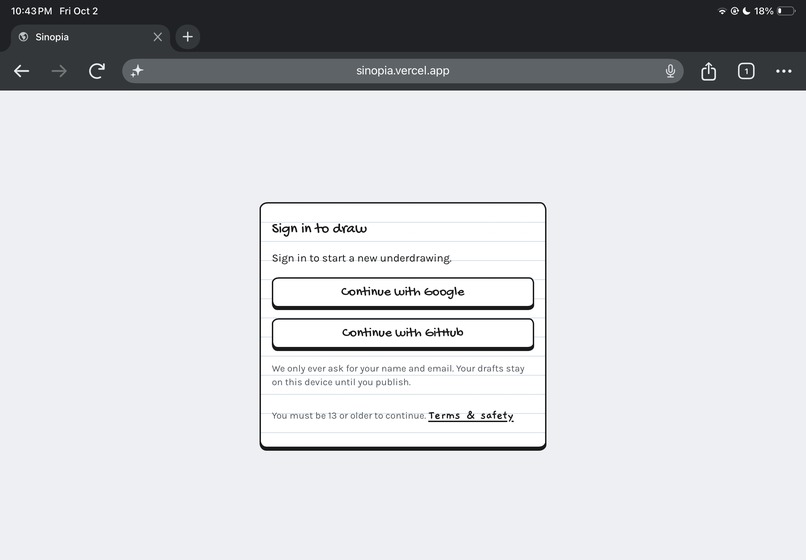Tap the Do Not Disturb moon icon

tap(746, 11)
